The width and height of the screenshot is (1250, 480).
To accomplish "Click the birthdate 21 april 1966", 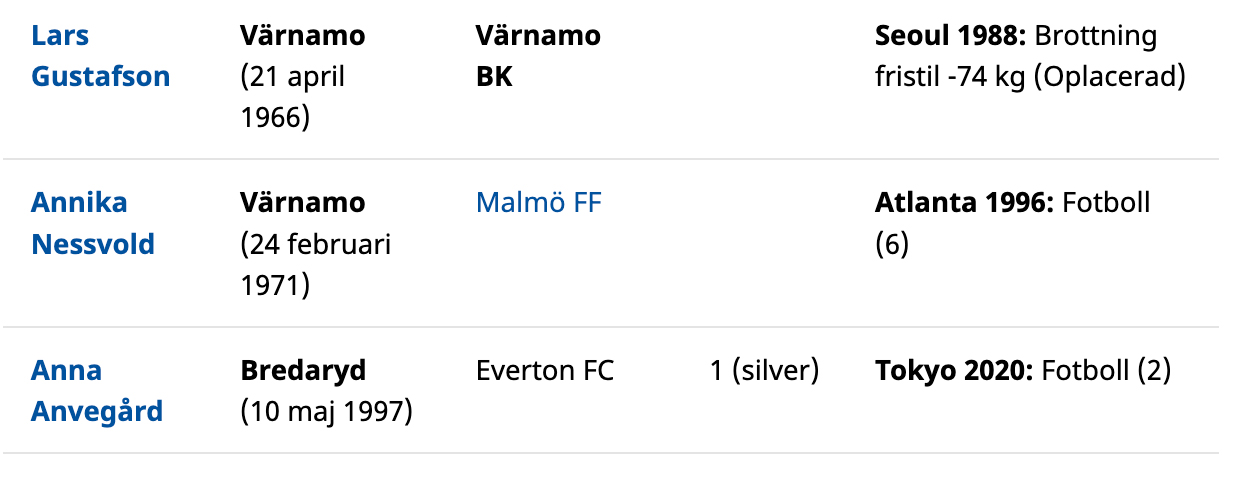I will click(292, 97).
